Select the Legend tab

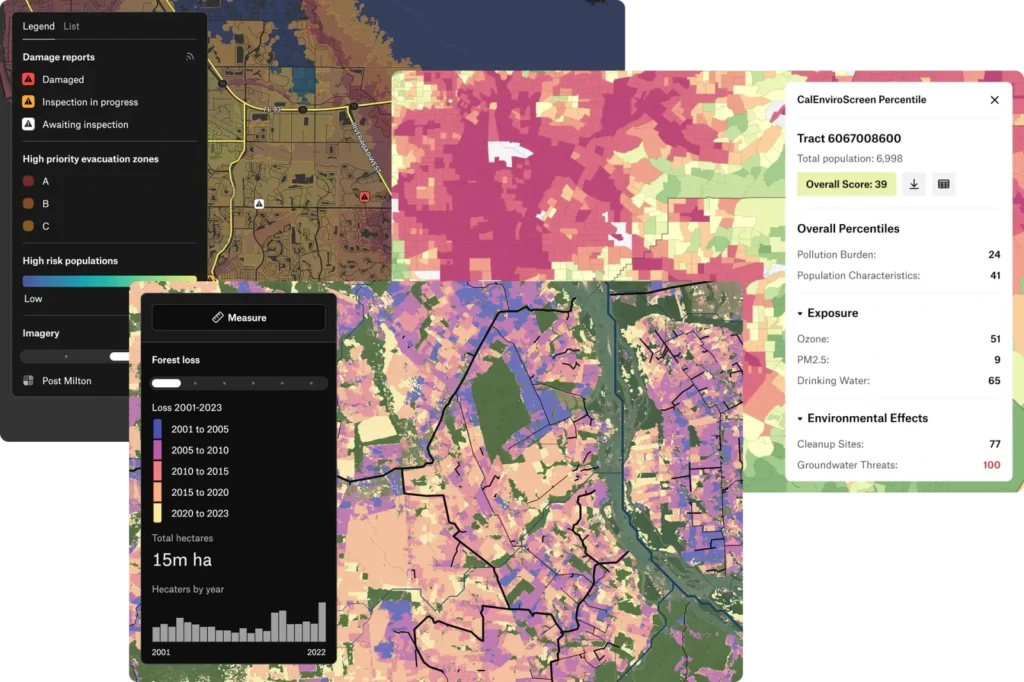click(38, 26)
